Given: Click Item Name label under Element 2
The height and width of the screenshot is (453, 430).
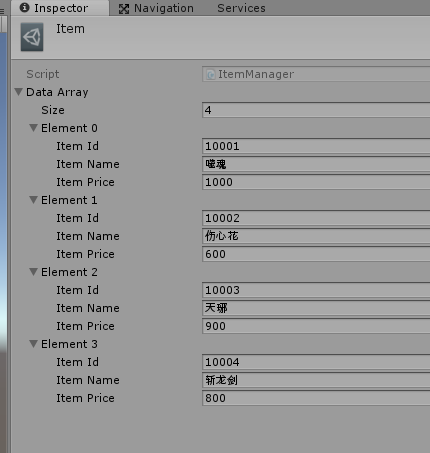Looking at the screenshot, I should 88,308.
